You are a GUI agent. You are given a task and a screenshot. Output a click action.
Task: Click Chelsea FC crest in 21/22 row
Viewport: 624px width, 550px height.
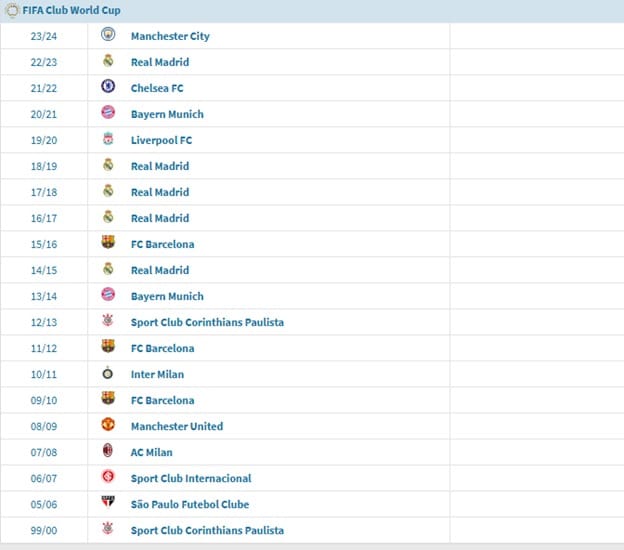point(108,86)
